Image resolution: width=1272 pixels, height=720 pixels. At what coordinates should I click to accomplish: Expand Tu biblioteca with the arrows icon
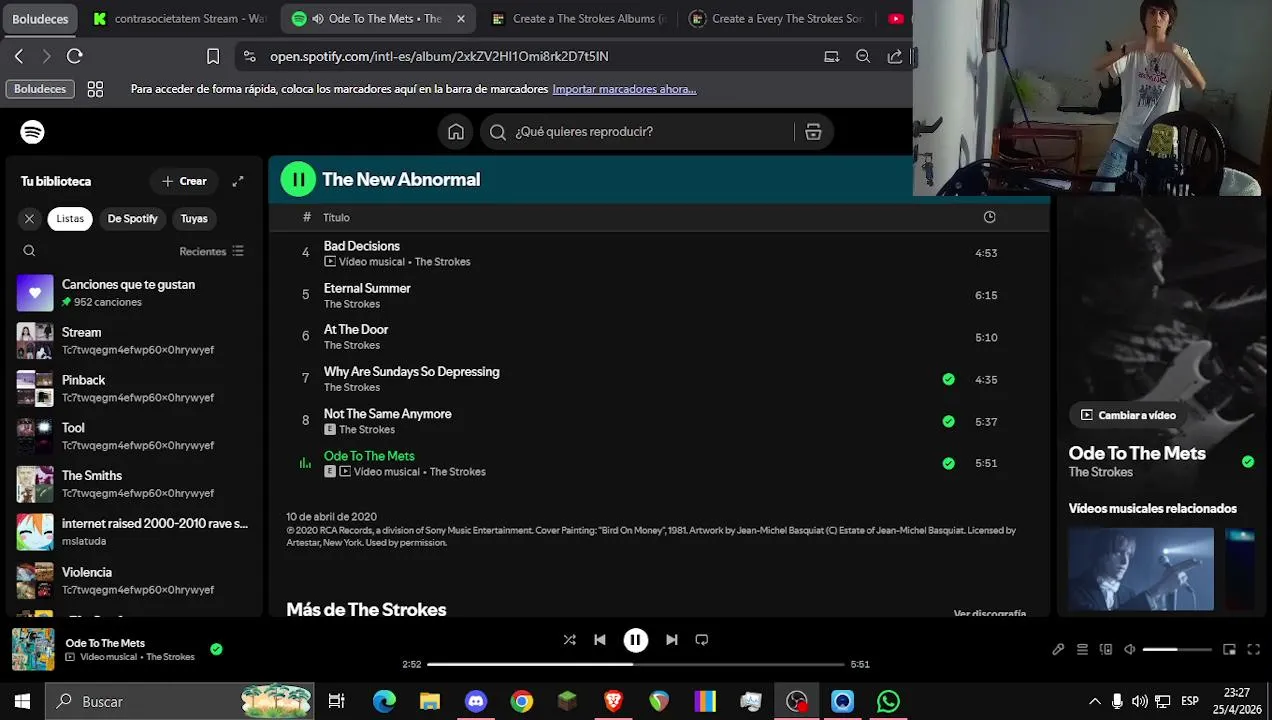238,181
